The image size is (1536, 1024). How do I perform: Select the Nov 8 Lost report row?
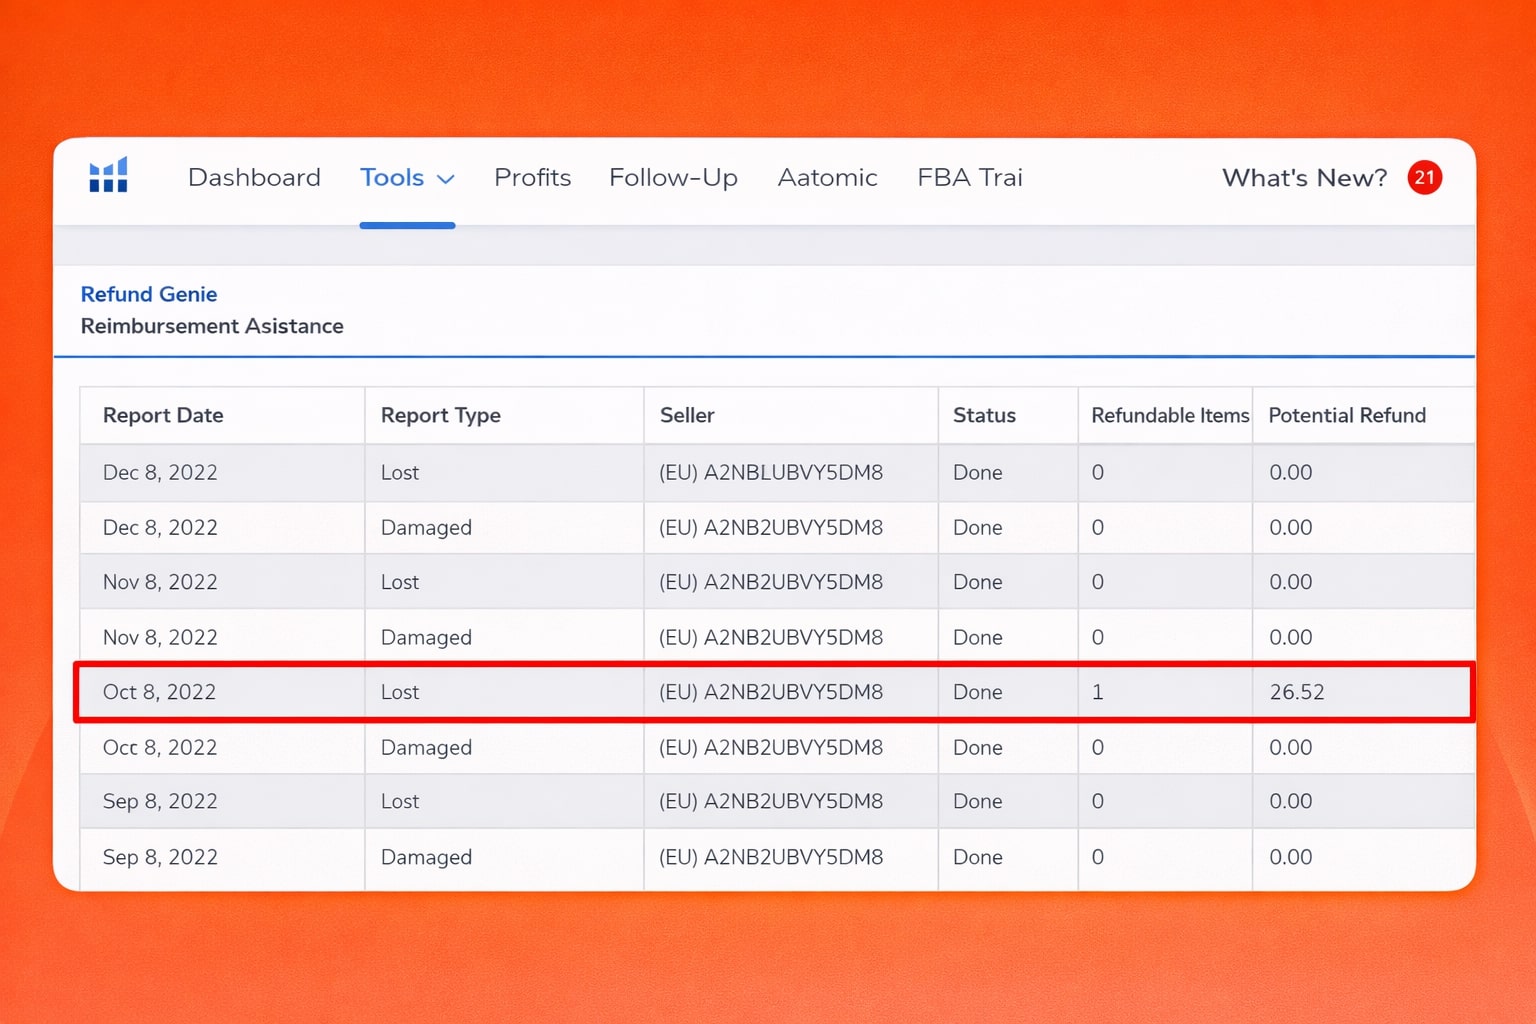(770, 581)
